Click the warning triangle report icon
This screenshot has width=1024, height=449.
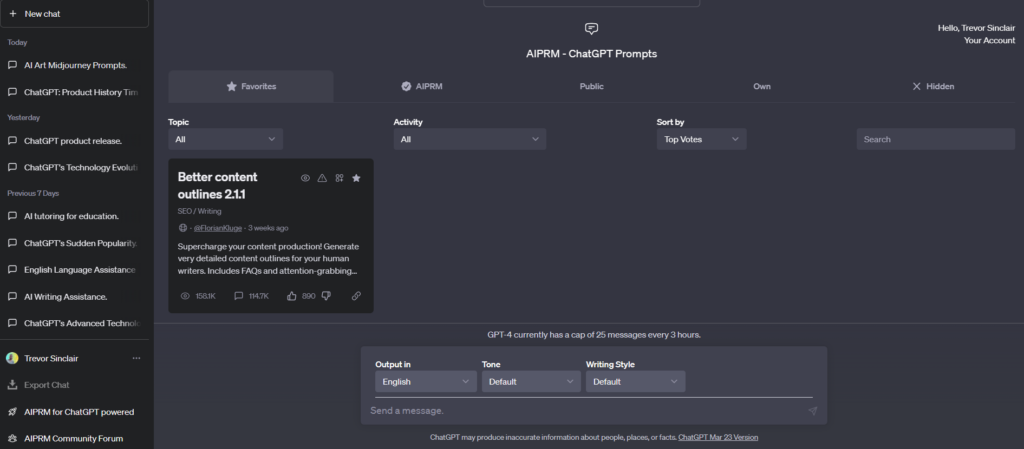[x=322, y=178]
